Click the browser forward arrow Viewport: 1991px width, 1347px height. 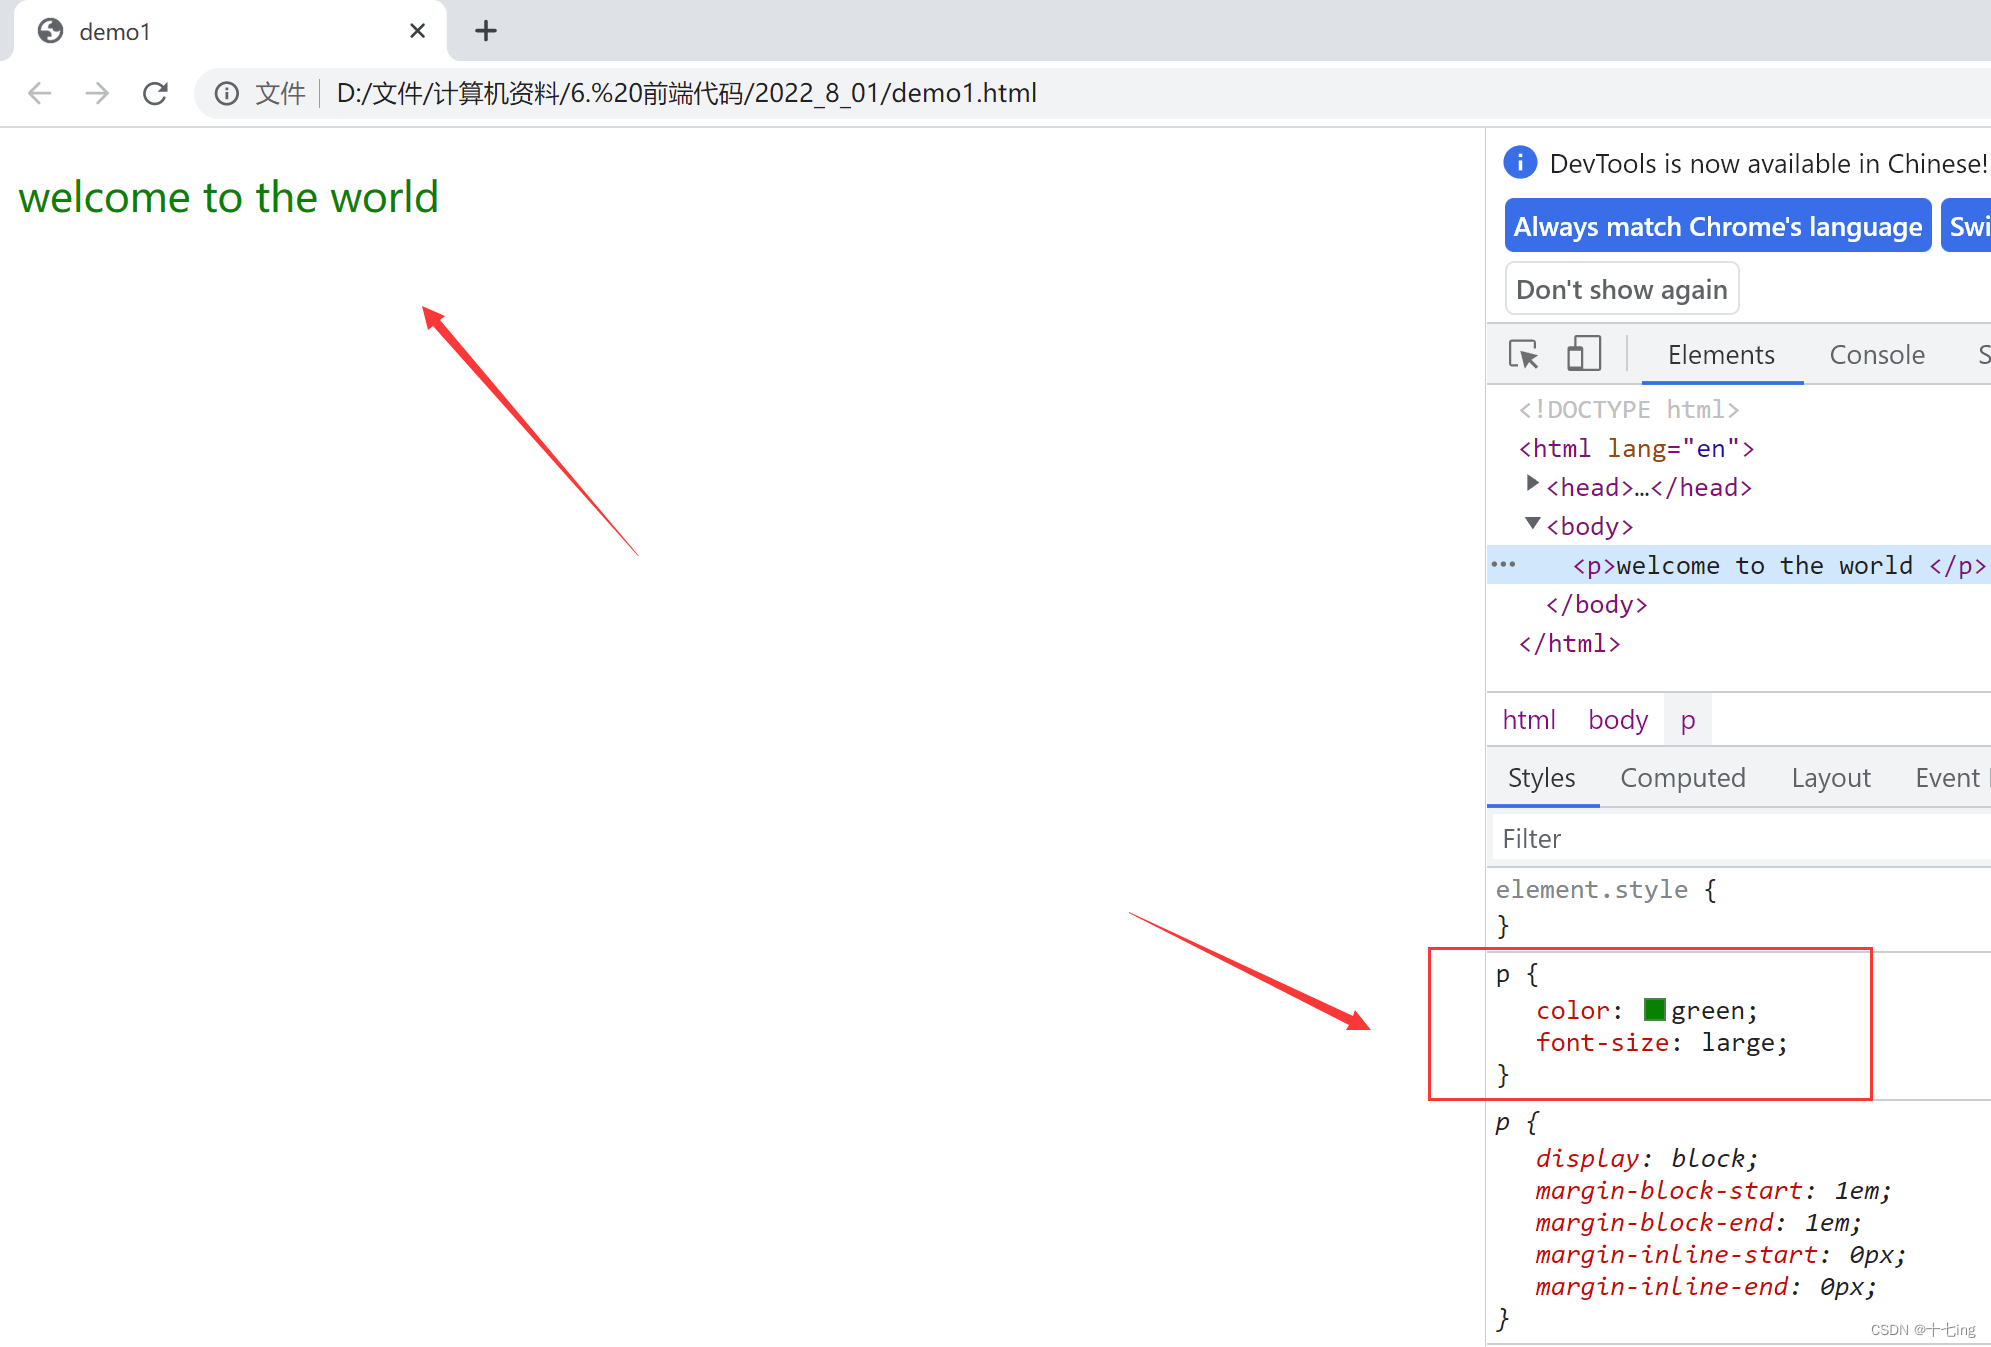97,93
